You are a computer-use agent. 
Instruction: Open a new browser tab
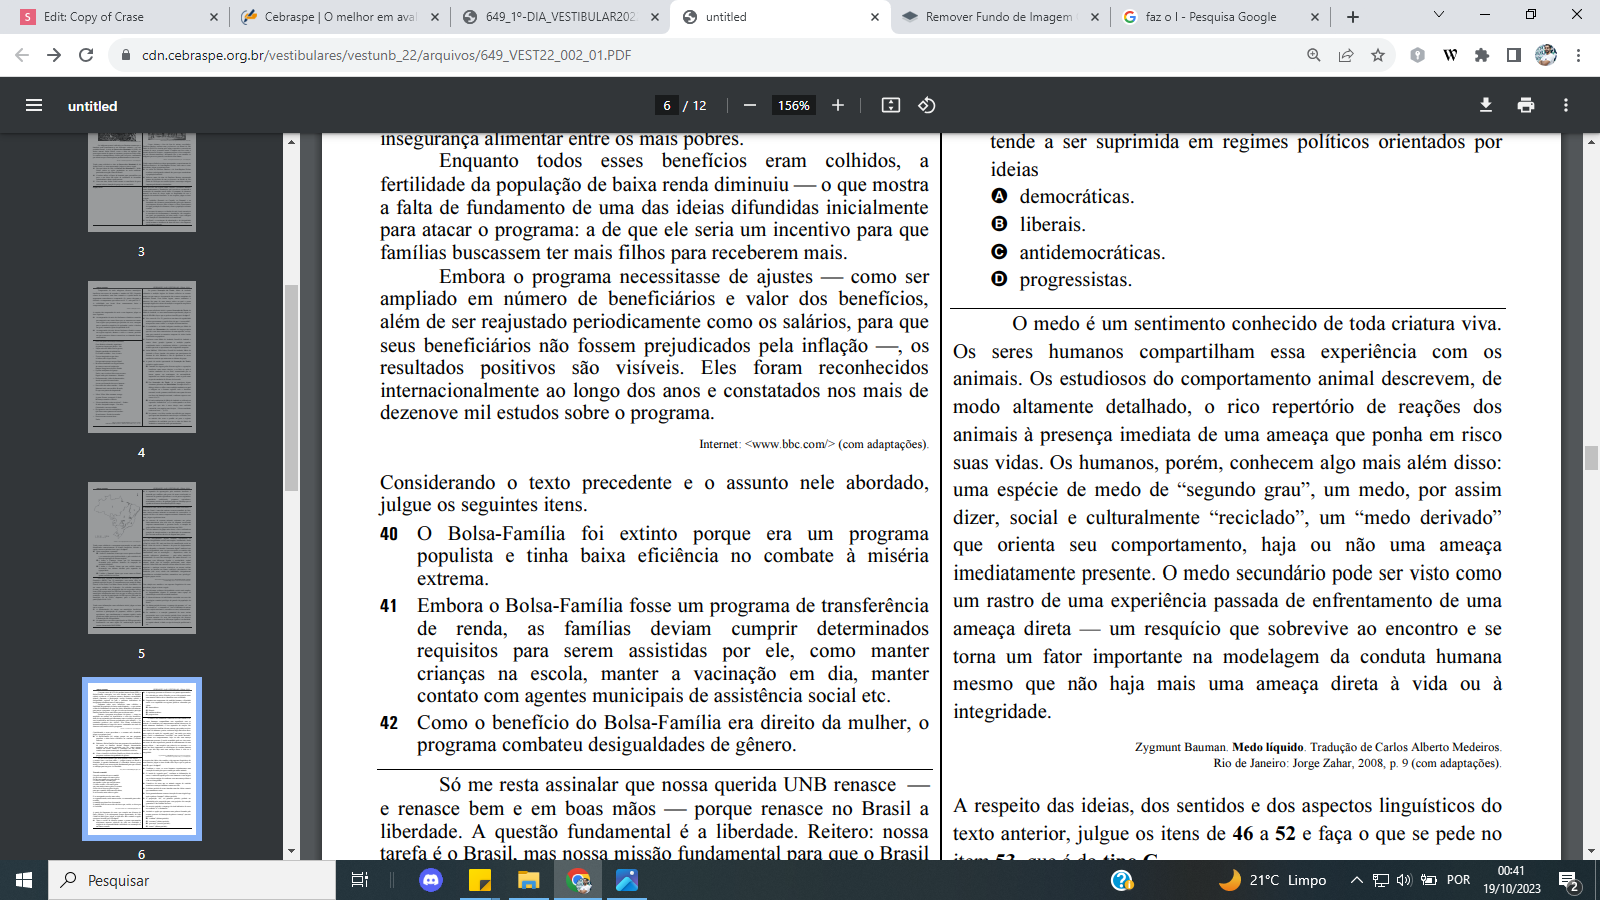1353,17
